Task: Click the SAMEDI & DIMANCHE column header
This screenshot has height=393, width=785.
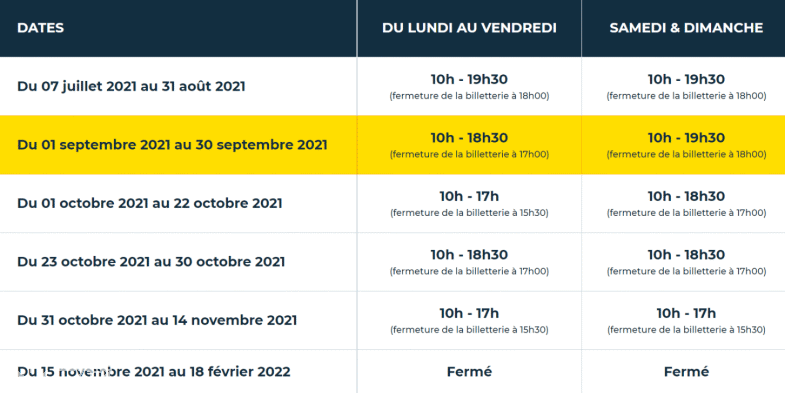Action: click(686, 28)
